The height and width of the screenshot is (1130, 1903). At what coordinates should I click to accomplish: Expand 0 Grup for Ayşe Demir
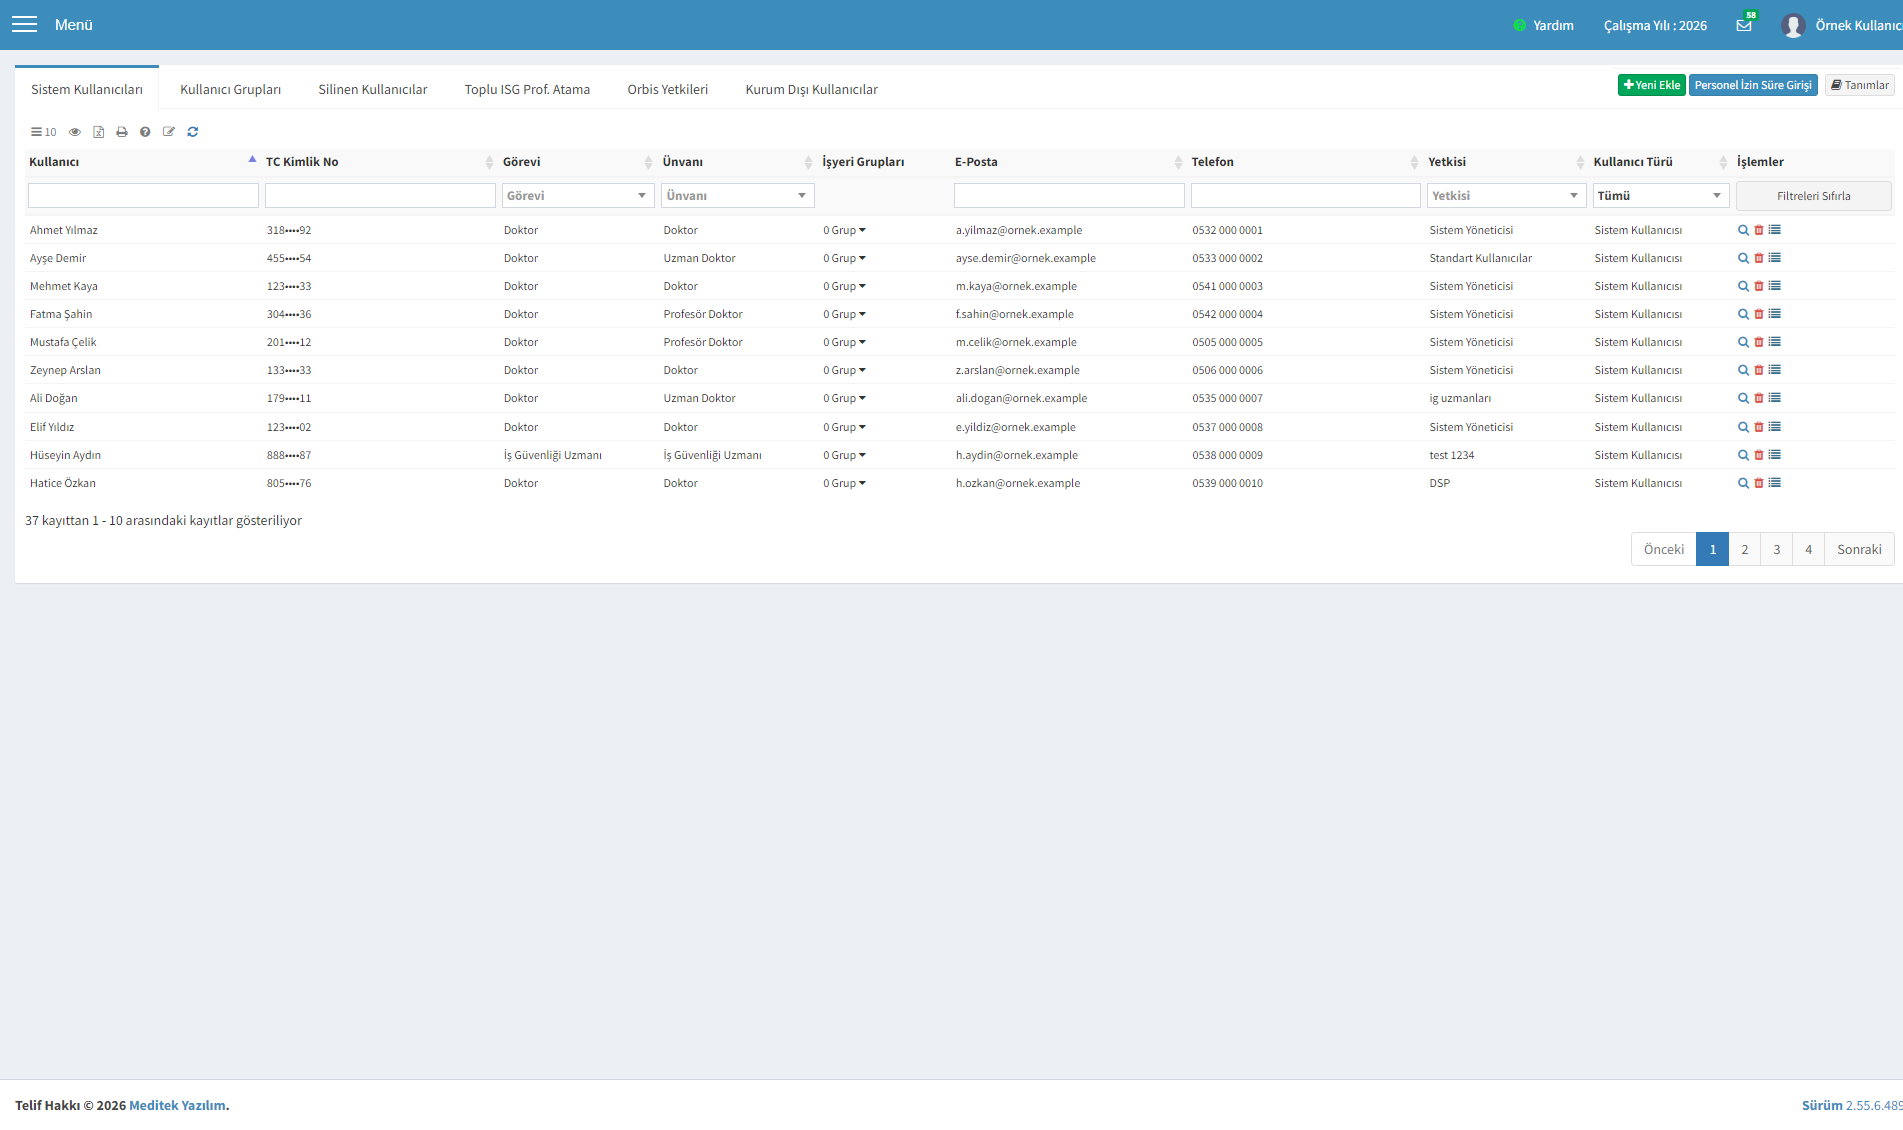pyautogui.click(x=845, y=258)
